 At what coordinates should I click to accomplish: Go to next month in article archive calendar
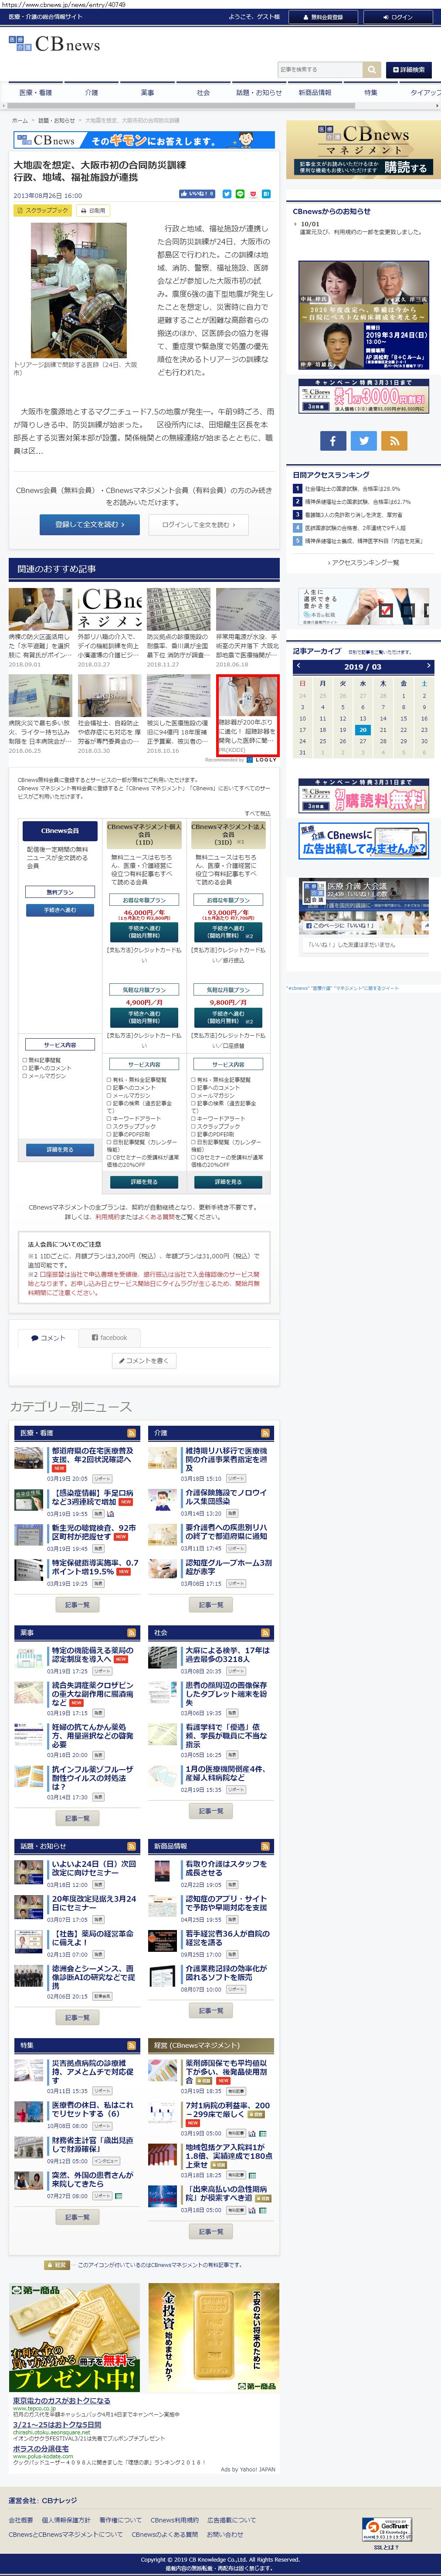click(x=428, y=666)
